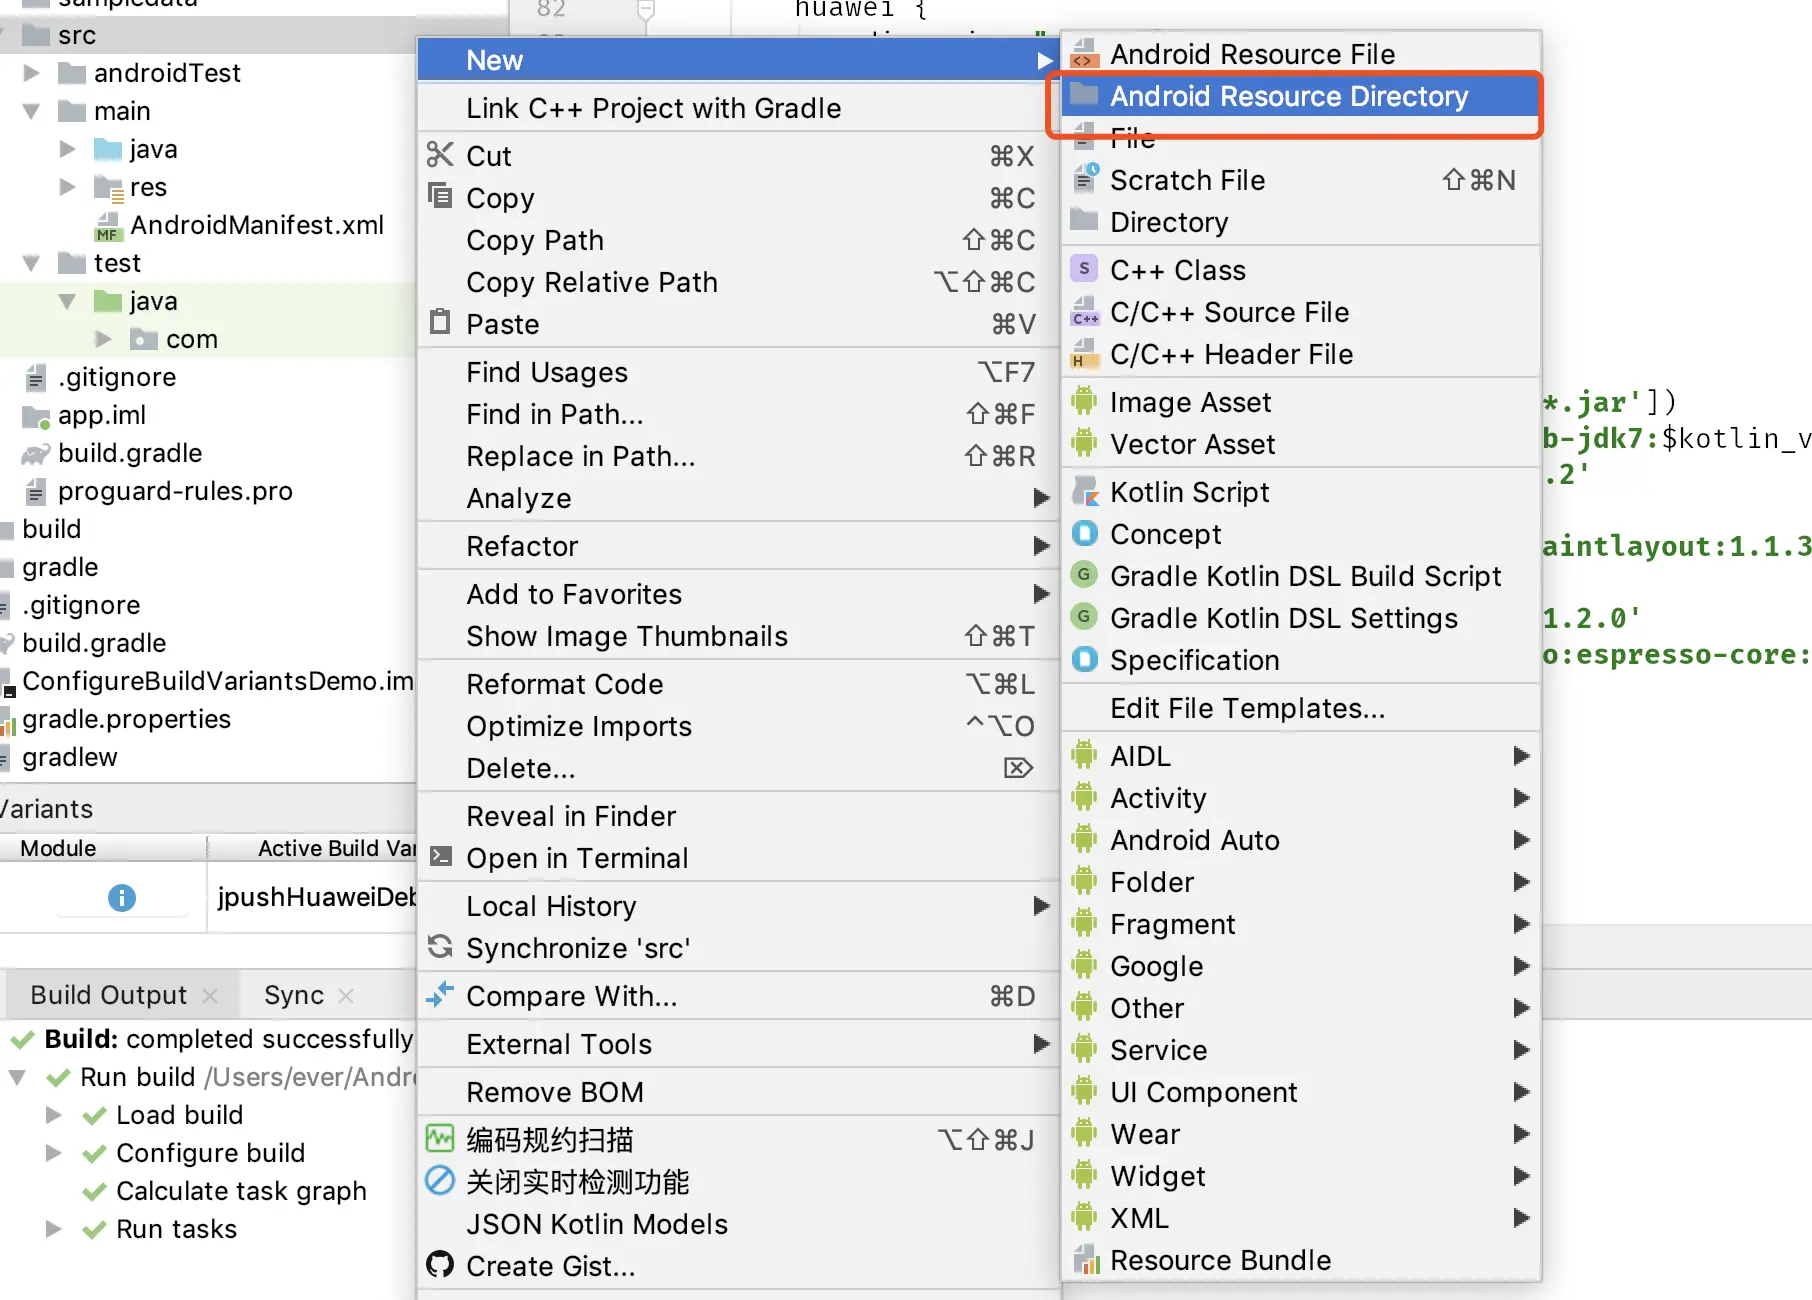
Task: Click the Kotlin Script icon
Action: pyautogui.click(x=1085, y=492)
